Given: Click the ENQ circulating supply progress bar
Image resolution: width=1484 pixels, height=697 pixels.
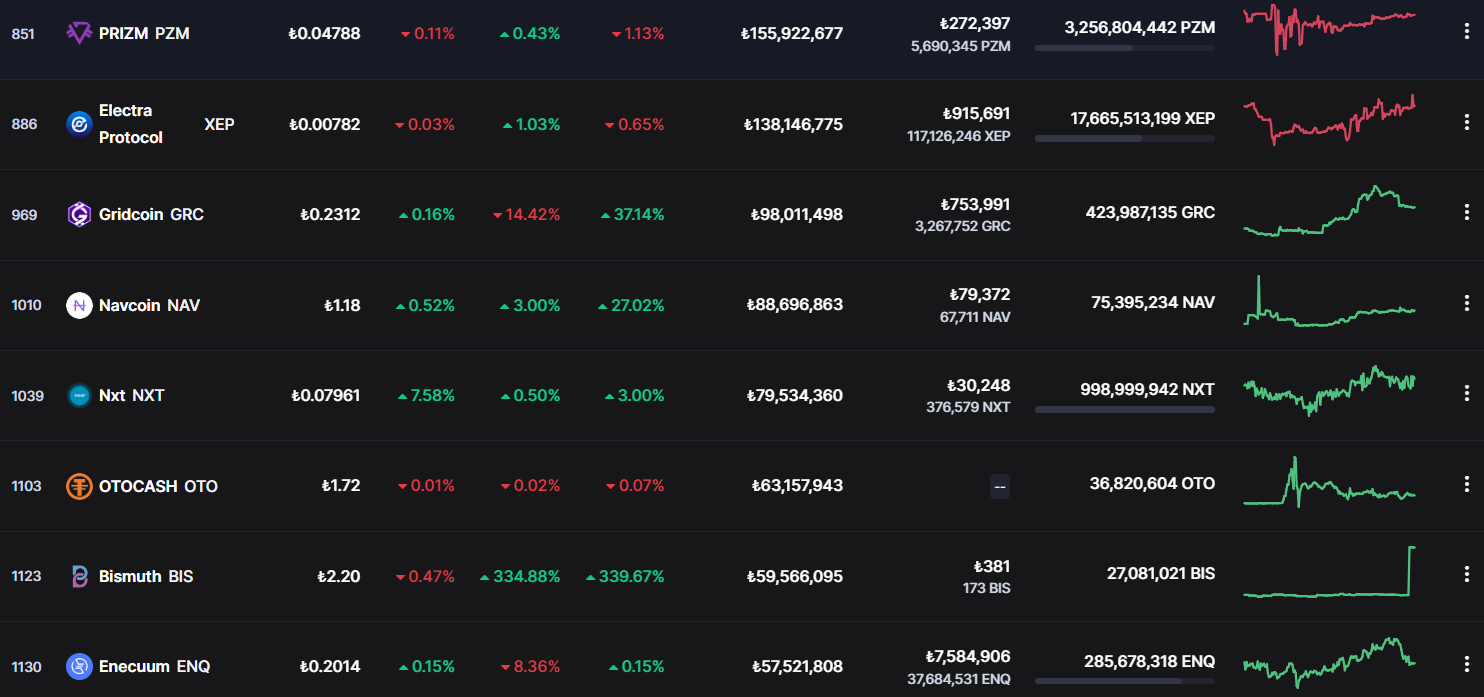Looking at the screenshot, I should [x=1125, y=681].
